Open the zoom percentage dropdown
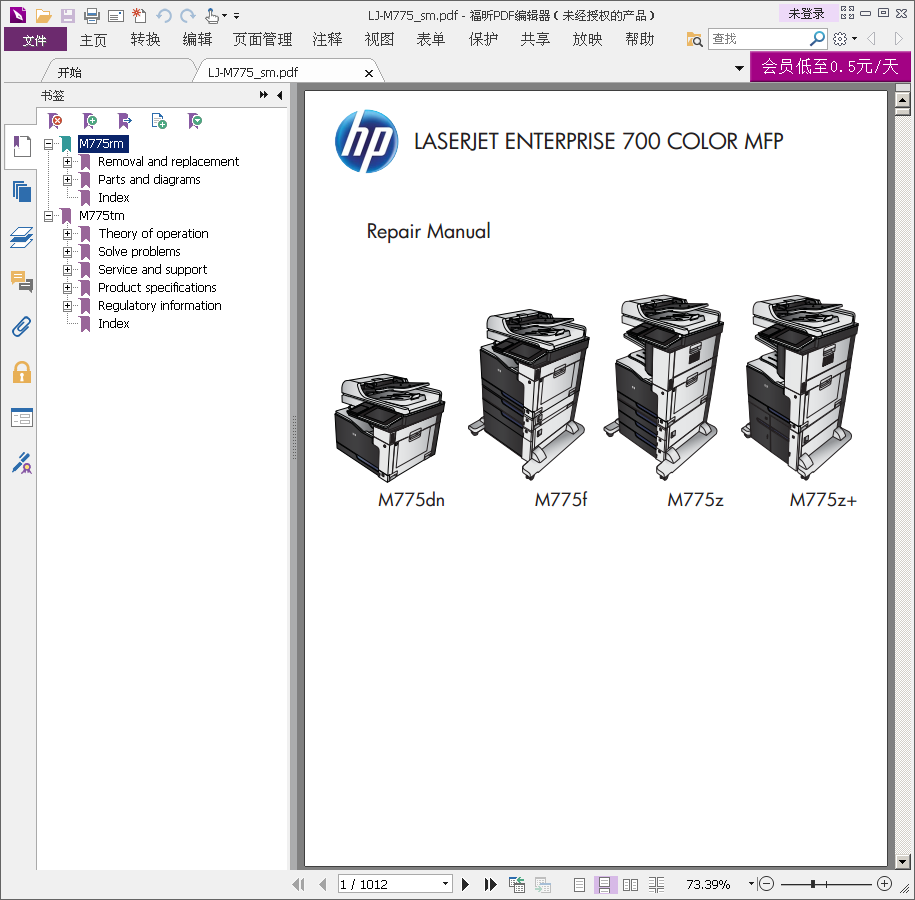915x900 pixels. 751,884
